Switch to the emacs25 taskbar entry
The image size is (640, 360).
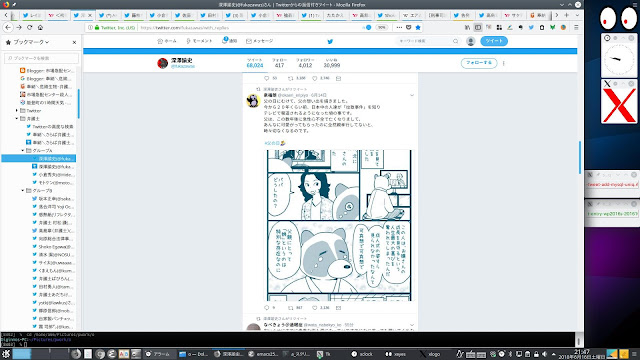tap(263, 354)
